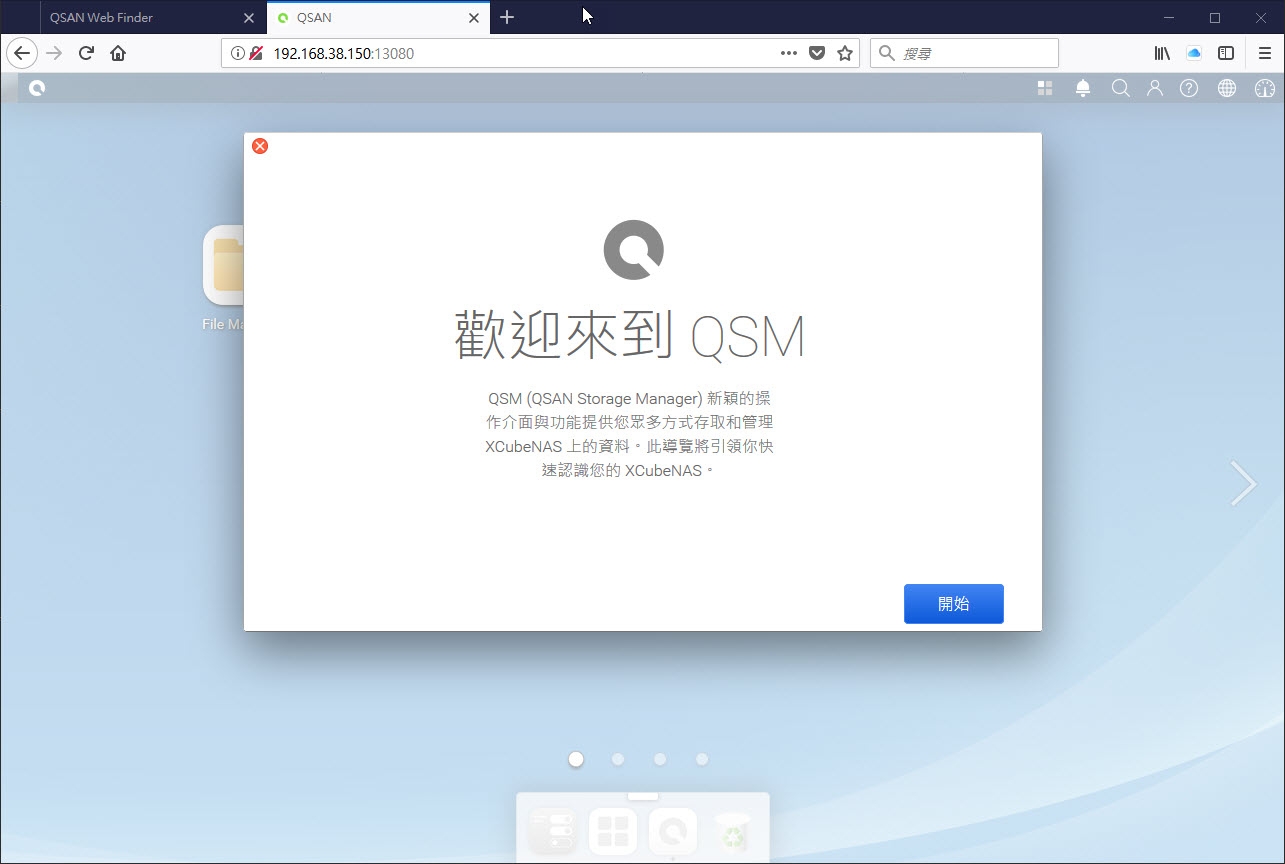This screenshot has height=864, width=1285.
Task: Show site information for the address
Action: [237, 53]
